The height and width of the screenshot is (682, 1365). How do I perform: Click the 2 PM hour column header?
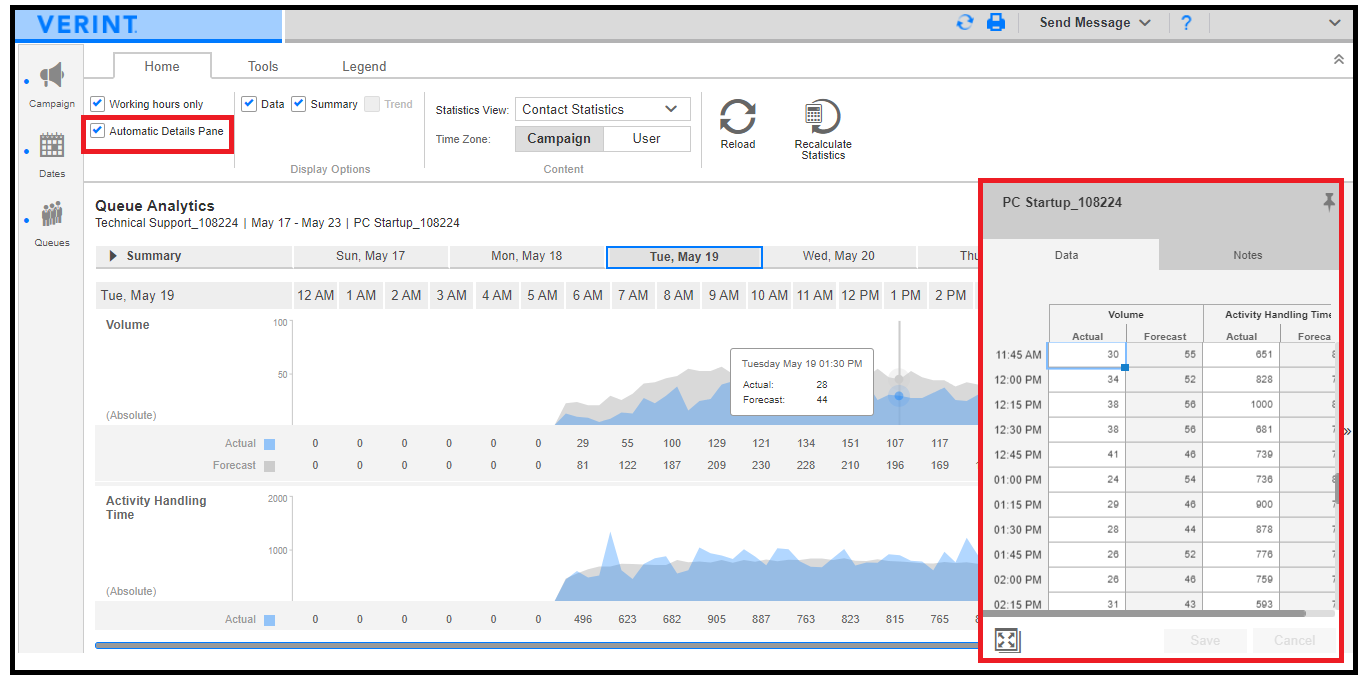(x=950, y=295)
